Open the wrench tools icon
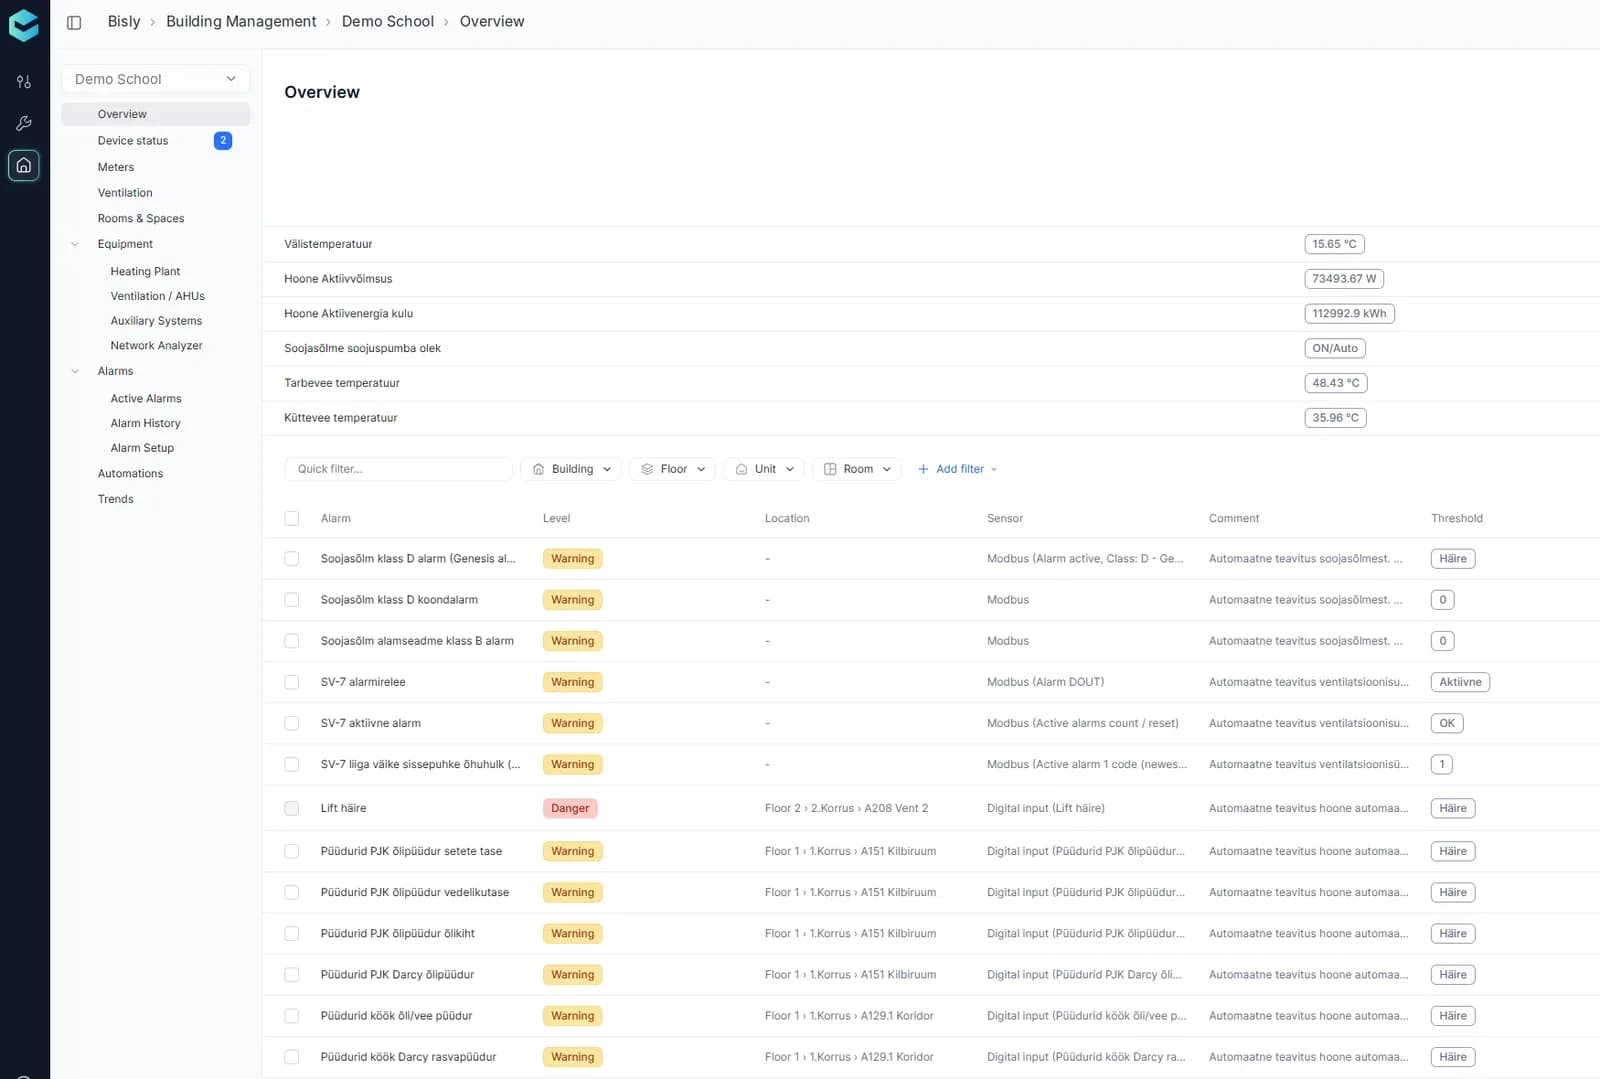Viewport: 1600px width, 1079px height. (x=24, y=123)
